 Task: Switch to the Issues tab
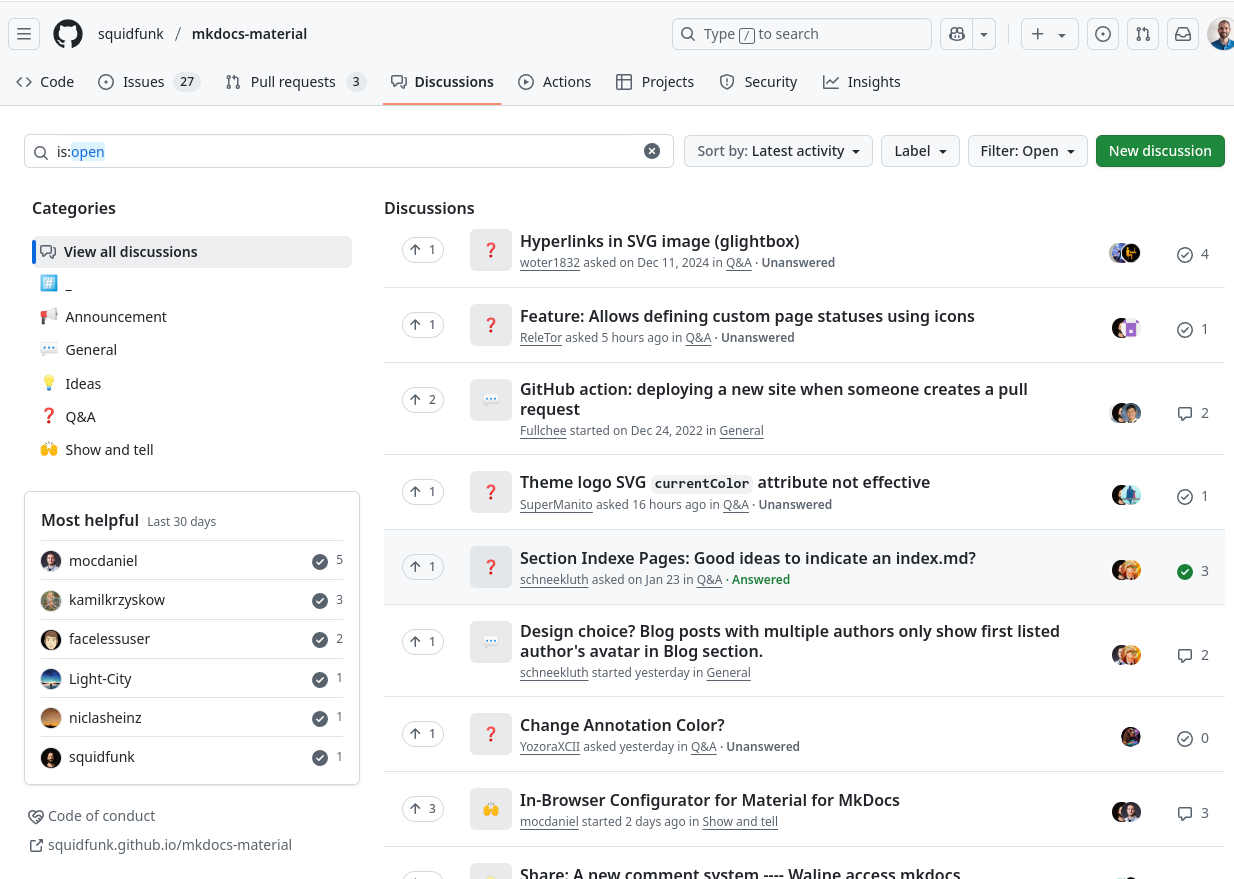148,82
